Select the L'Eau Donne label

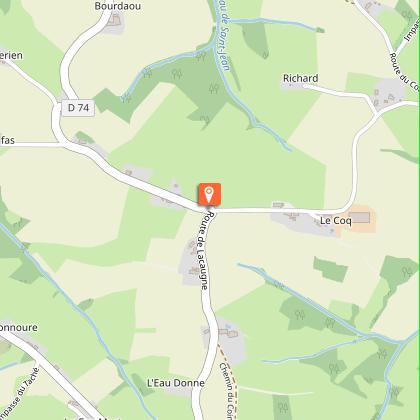pyautogui.click(x=176, y=383)
